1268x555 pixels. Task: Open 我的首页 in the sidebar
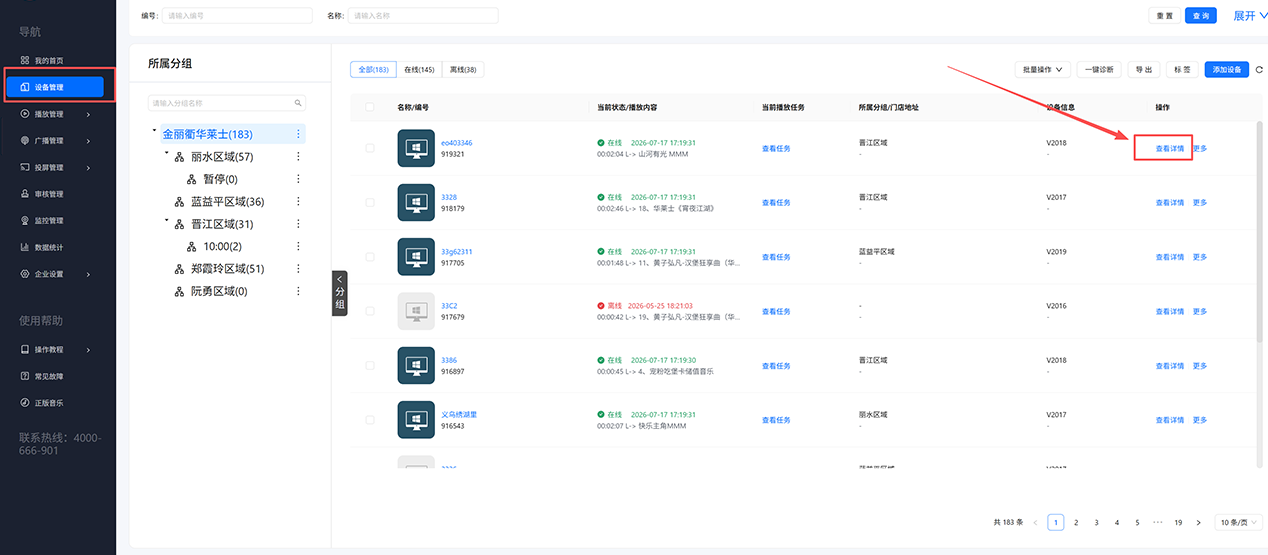49,61
